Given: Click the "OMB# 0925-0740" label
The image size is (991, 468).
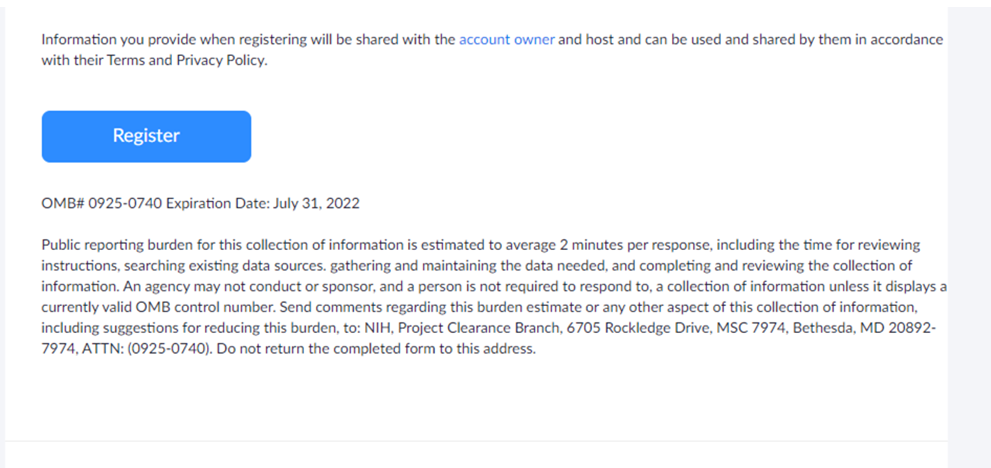Looking at the screenshot, I should (101, 203).
